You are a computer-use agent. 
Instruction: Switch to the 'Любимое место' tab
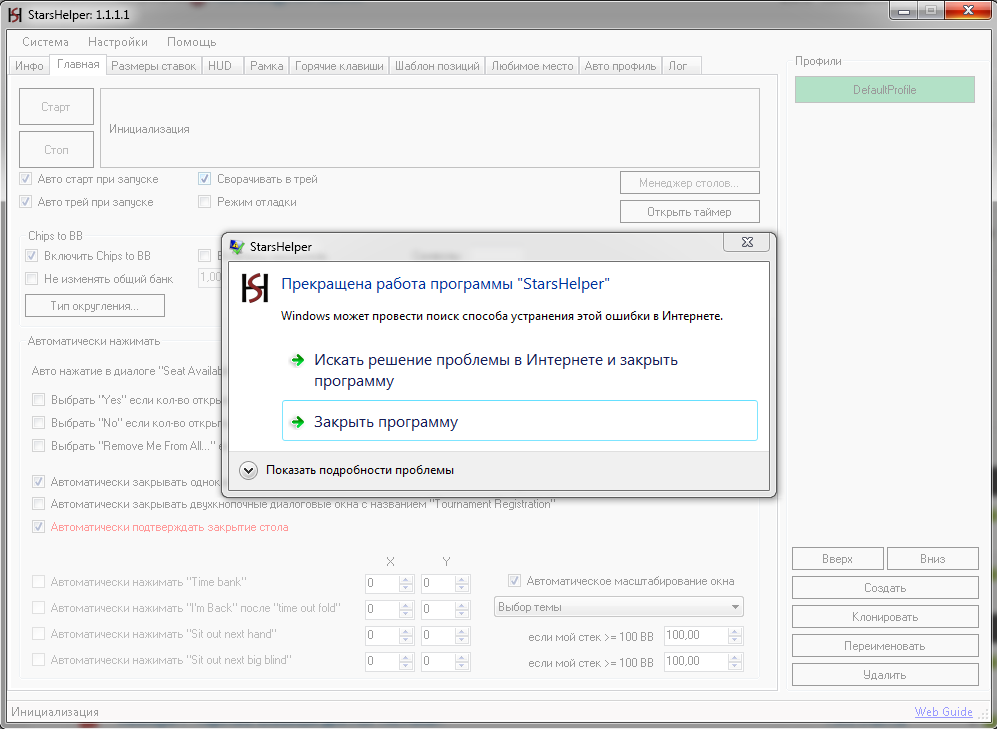click(x=532, y=66)
